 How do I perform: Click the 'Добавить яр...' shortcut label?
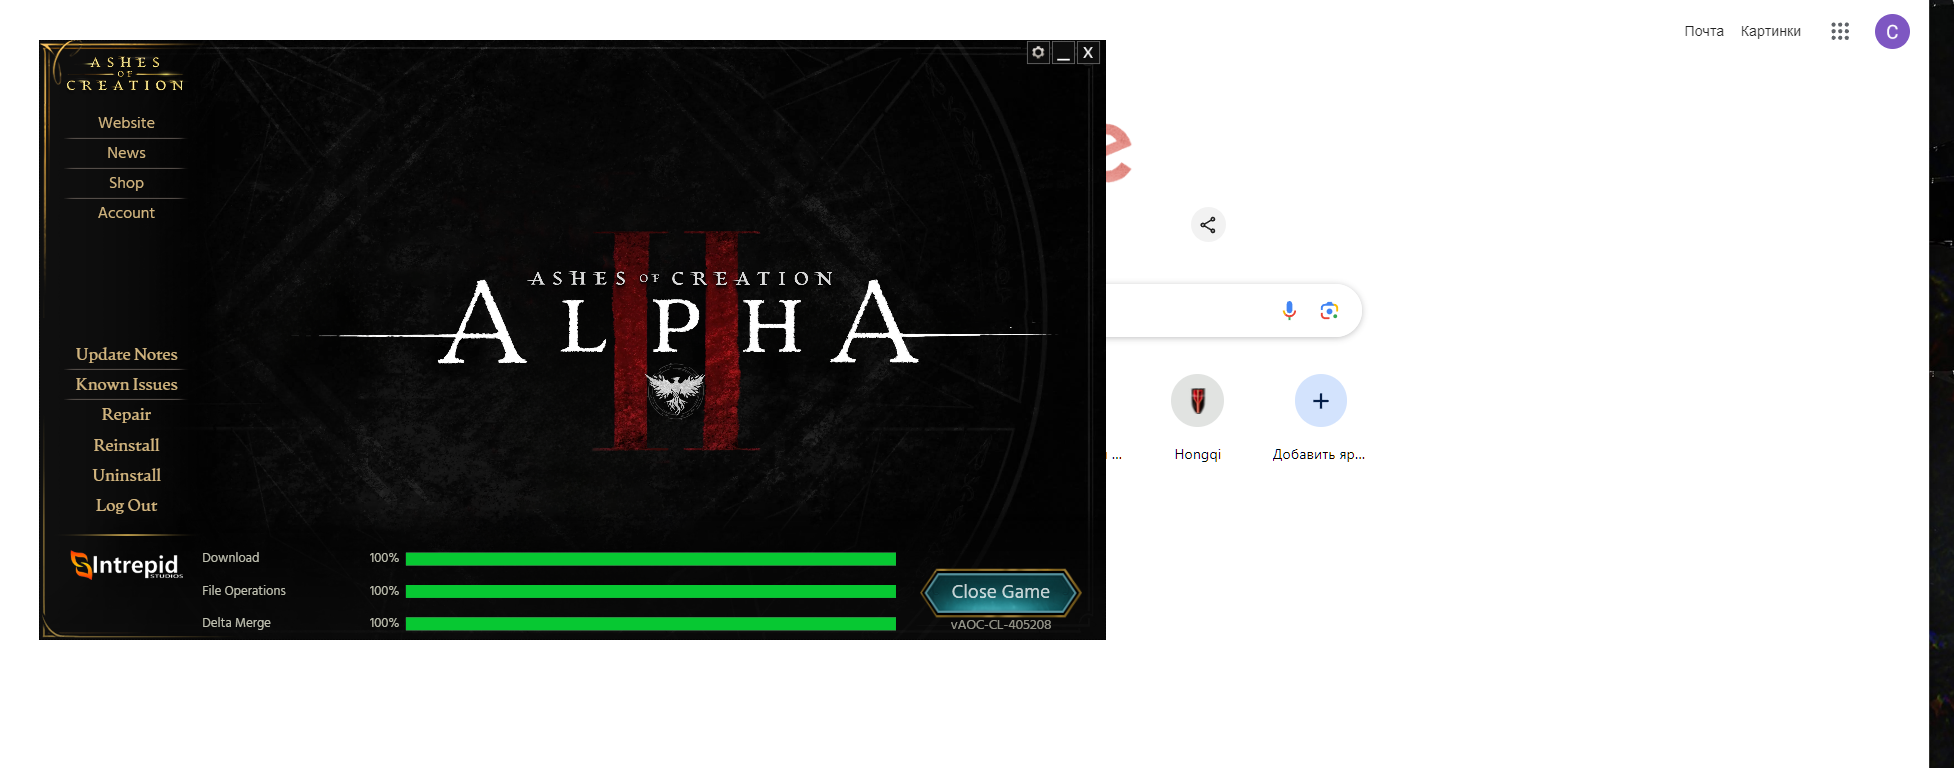click(x=1319, y=454)
